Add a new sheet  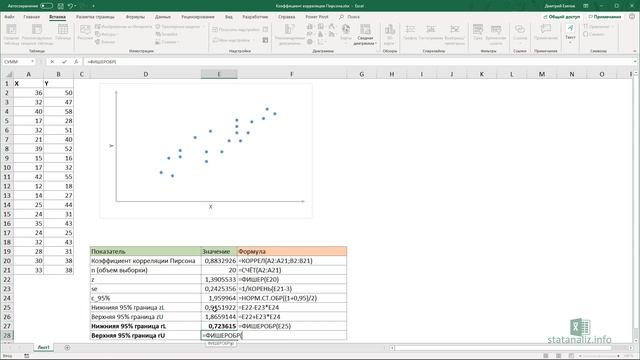[x=67, y=348]
